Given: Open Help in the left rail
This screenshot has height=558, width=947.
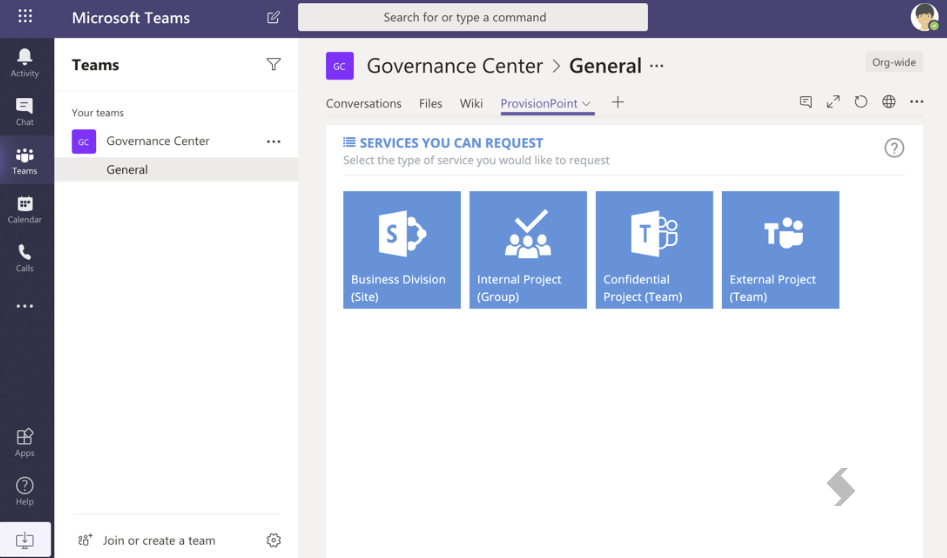Looking at the screenshot, I should (x=25, y=491).
